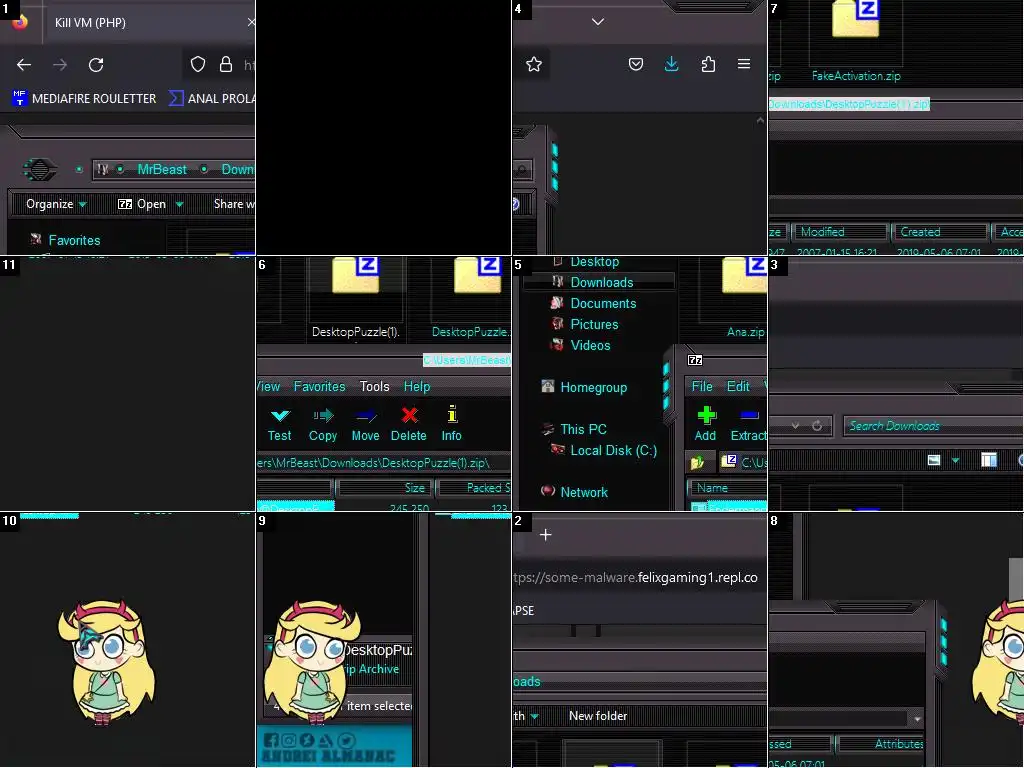1024x768 pixels.
Task: Open the 7-Zip Favorites menu
Action: (319, 387)
